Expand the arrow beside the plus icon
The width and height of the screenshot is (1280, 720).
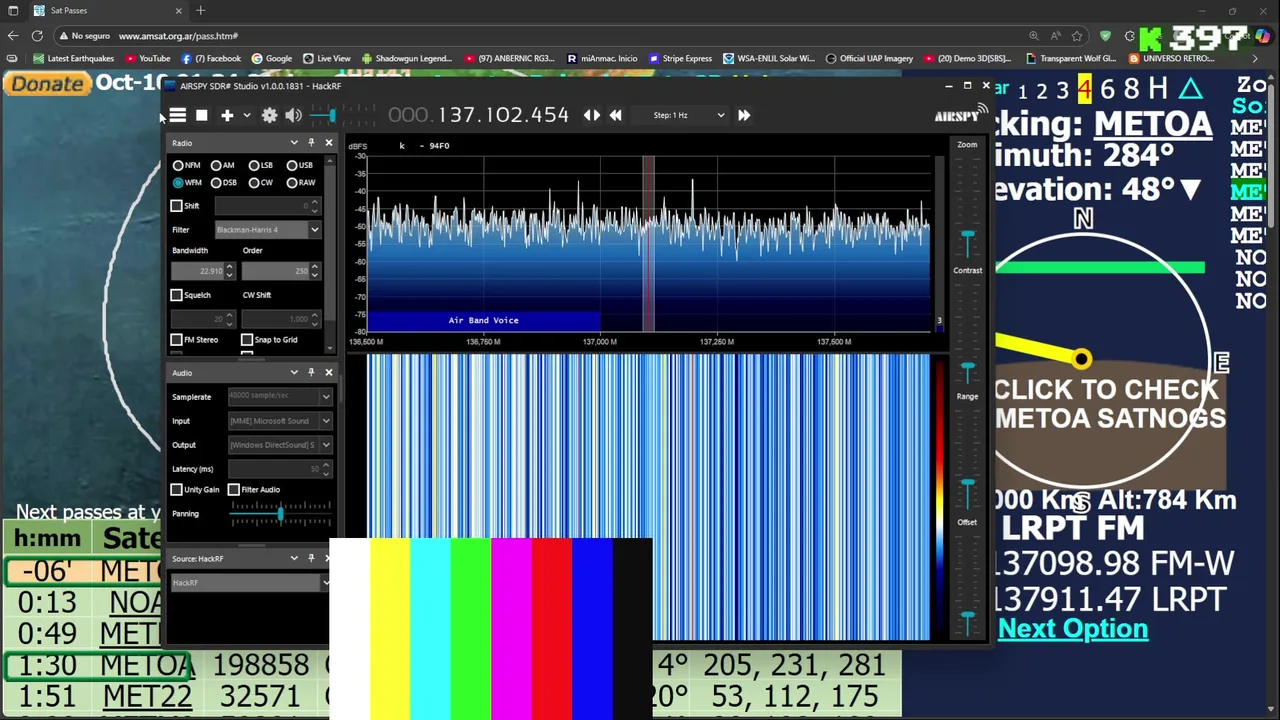click(x=247, y=115)
